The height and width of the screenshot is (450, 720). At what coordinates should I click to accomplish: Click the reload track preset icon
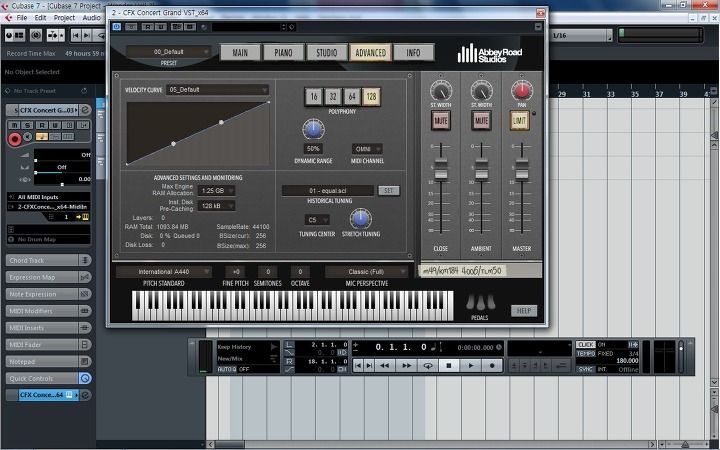click(x=84, y=91)
